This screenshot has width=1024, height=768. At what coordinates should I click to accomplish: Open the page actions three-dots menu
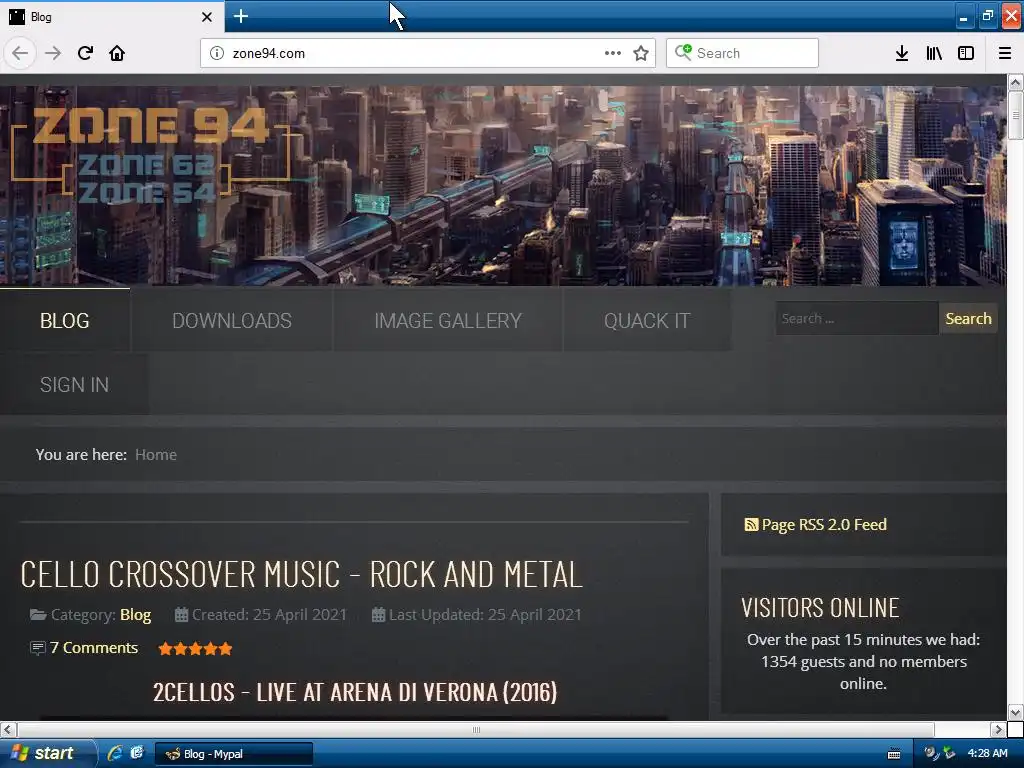pyautogui.click(x=613, y=53)
